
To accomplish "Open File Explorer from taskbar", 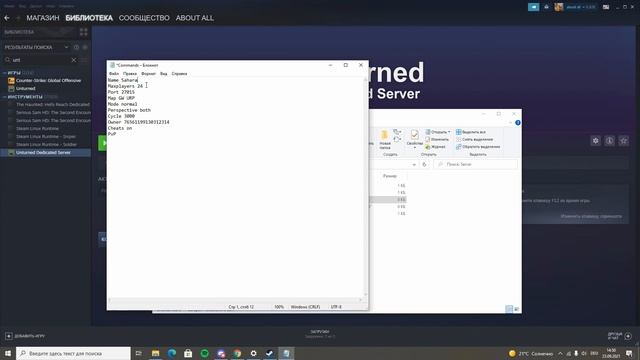I will [156, 353].
